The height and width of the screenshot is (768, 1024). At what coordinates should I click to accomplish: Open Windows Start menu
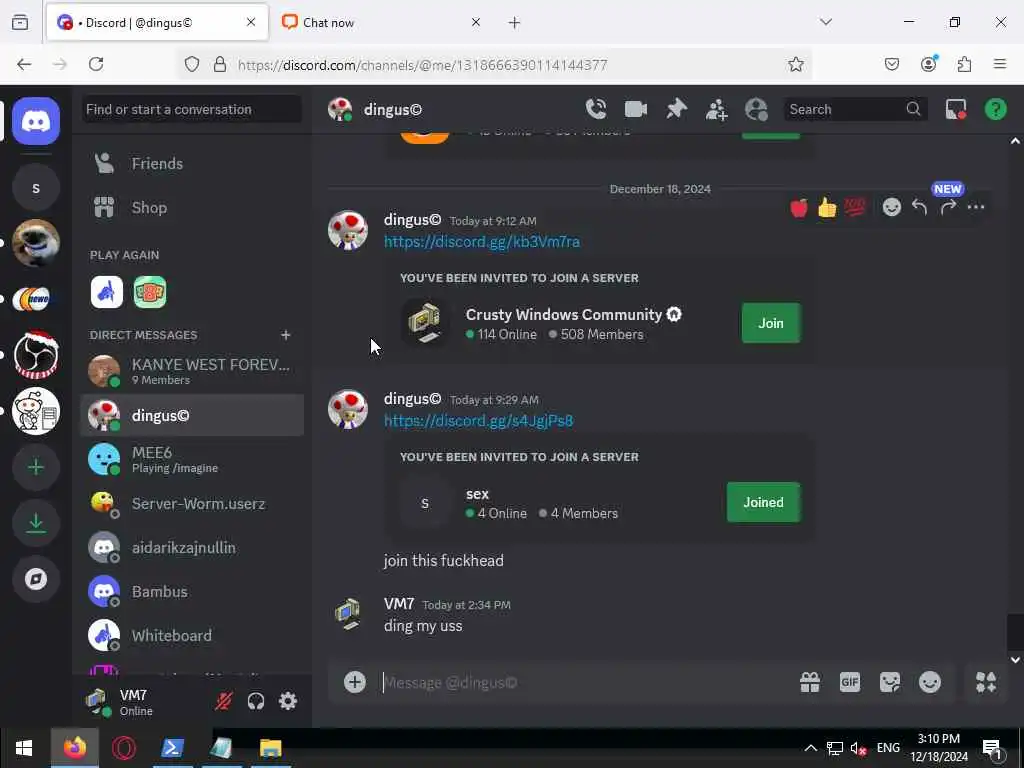(x=24, y=748)
